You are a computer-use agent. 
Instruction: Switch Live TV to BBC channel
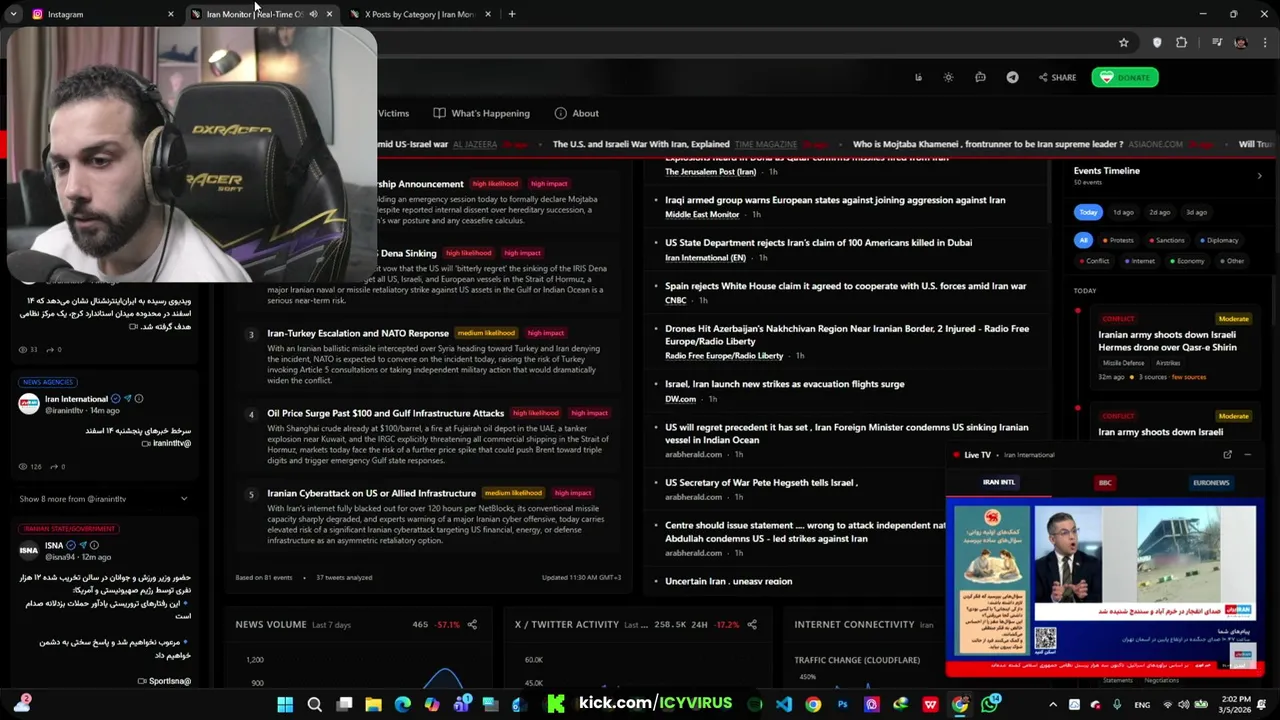[x=1105, y=483]
